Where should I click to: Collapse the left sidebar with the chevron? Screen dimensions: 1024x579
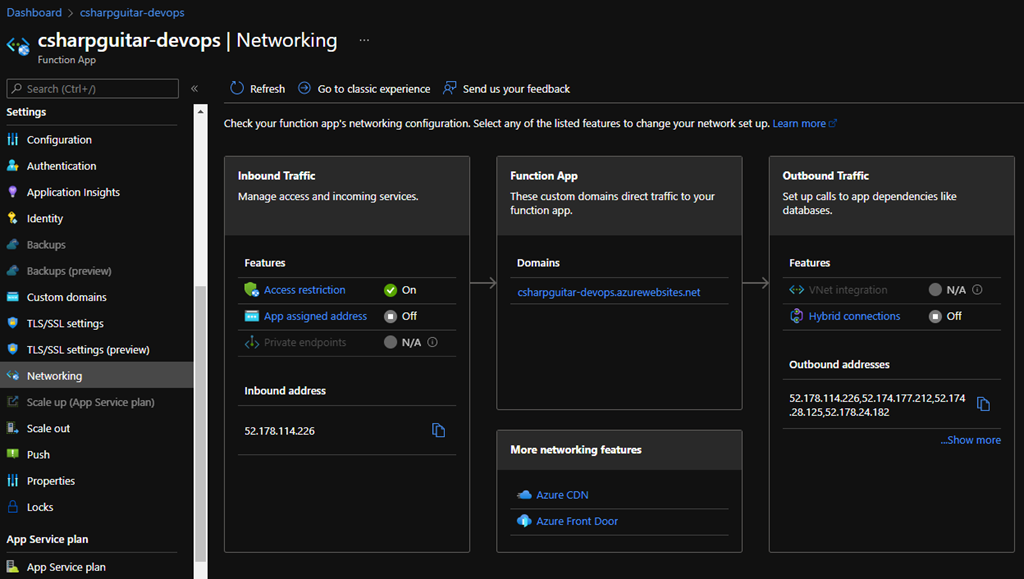pos(194,89)
